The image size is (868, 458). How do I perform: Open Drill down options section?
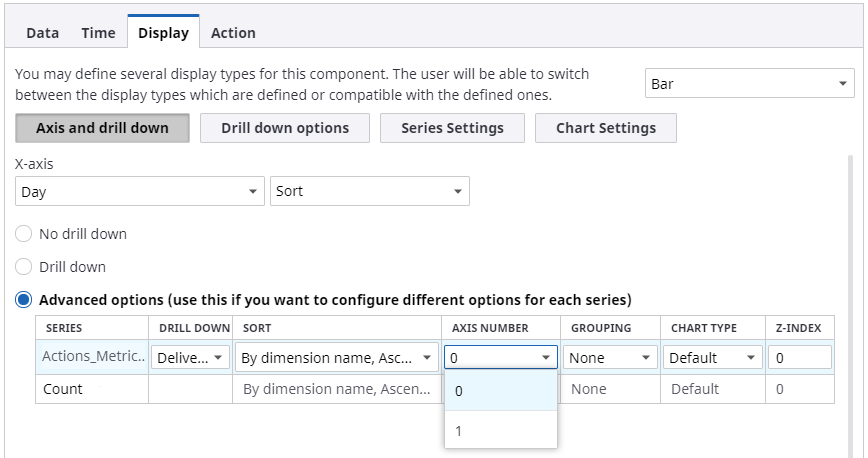pos(285,128)
